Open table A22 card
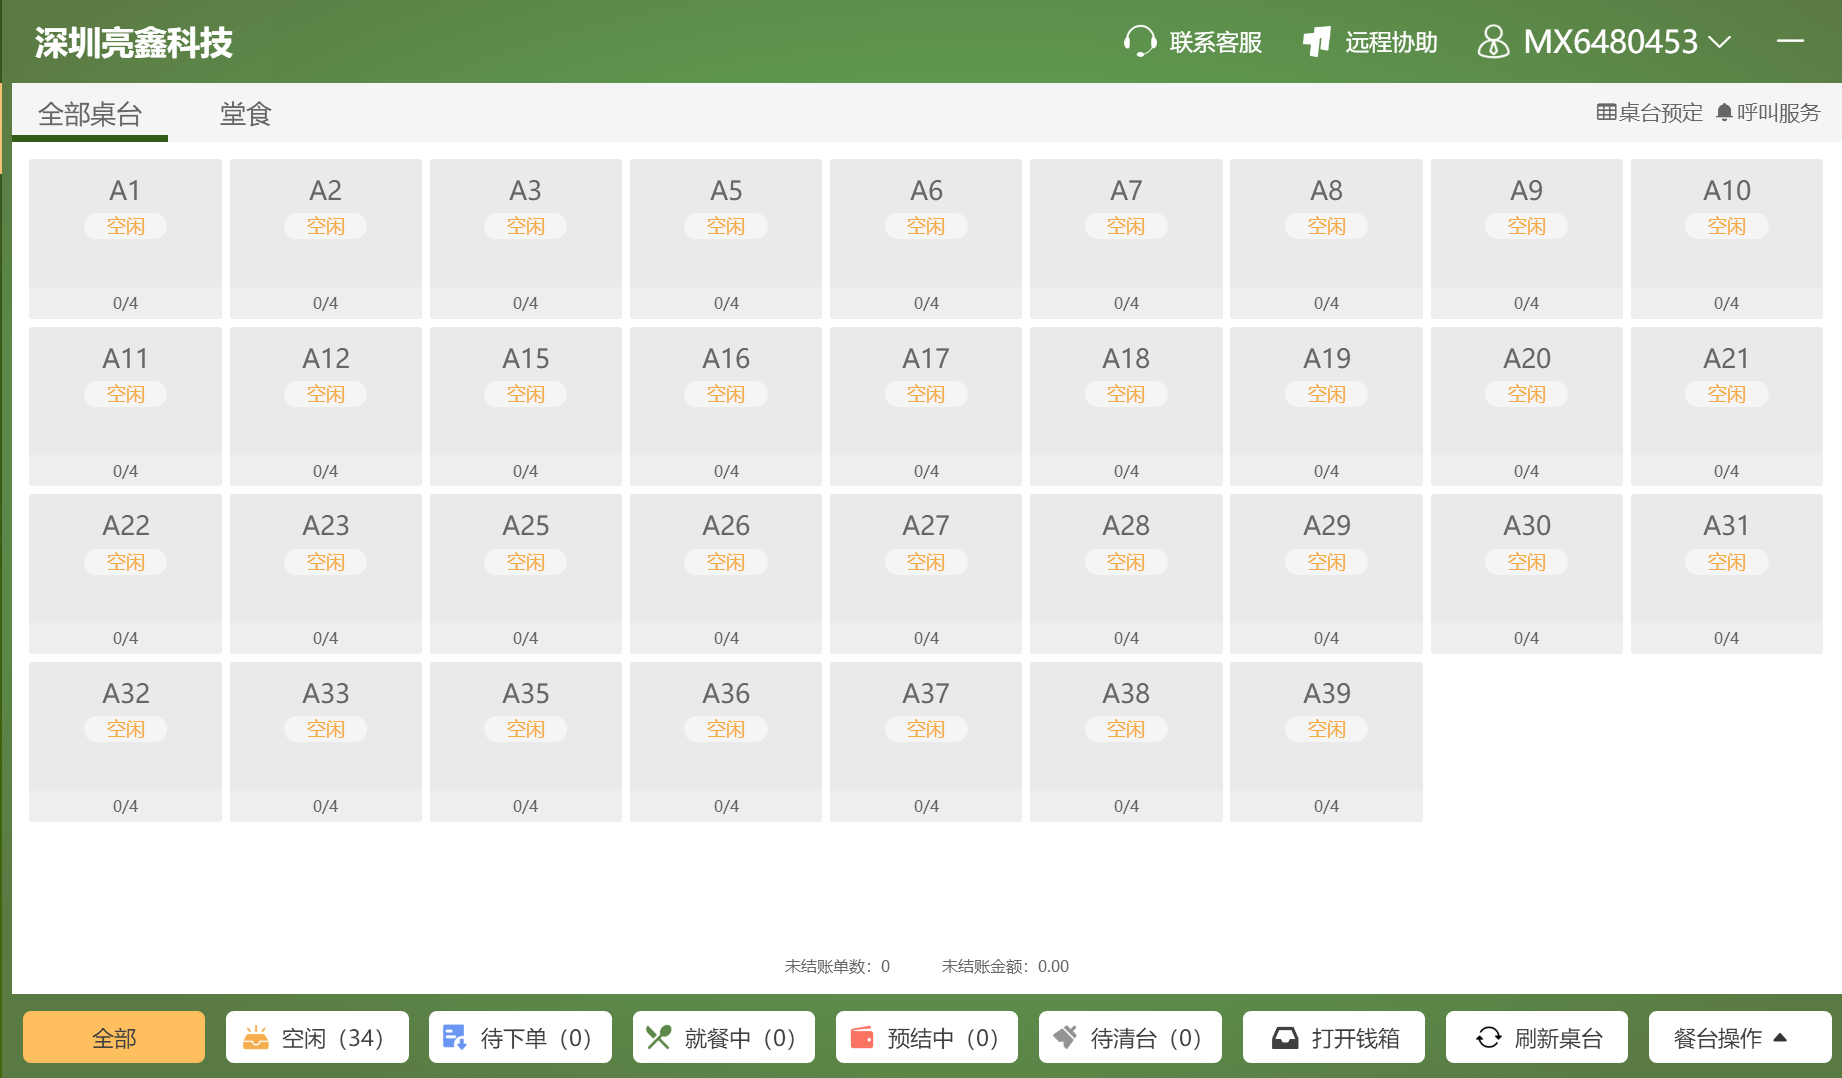This screenshot has width=1842, height=1078. tap(125, 574)
